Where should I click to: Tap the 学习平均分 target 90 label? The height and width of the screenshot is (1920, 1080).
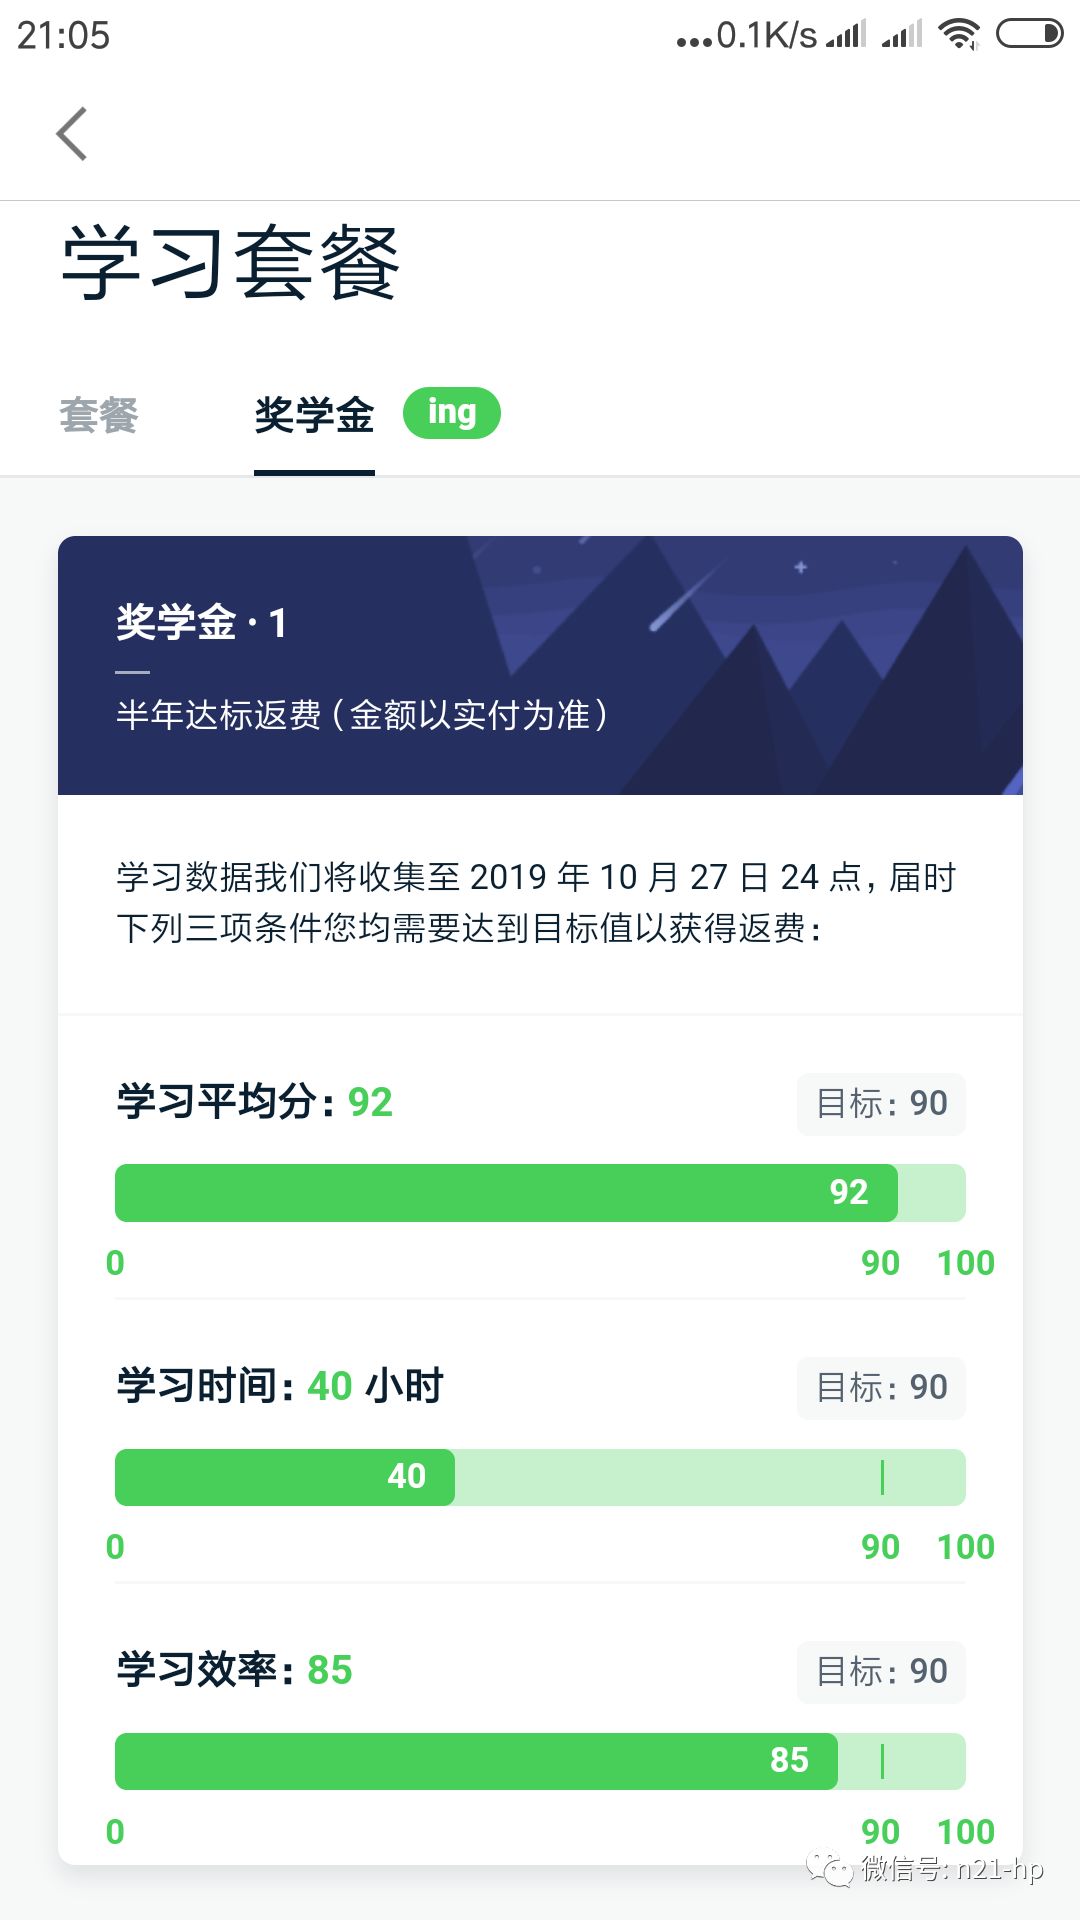(881, 1103)
